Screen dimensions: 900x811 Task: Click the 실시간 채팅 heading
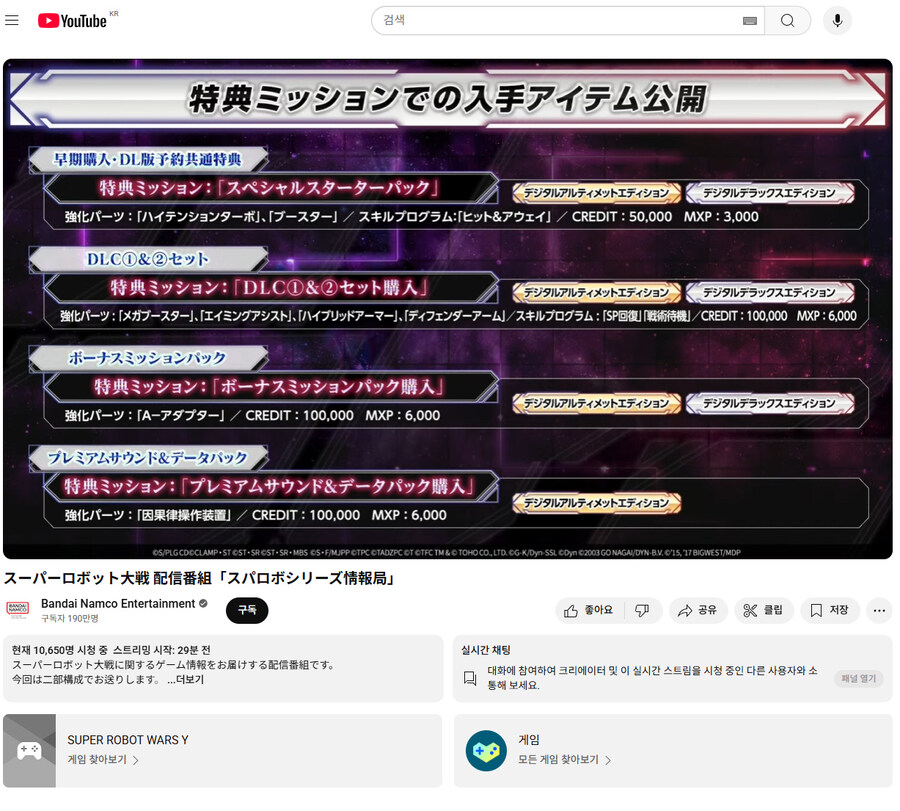click(x=486, y=650)
